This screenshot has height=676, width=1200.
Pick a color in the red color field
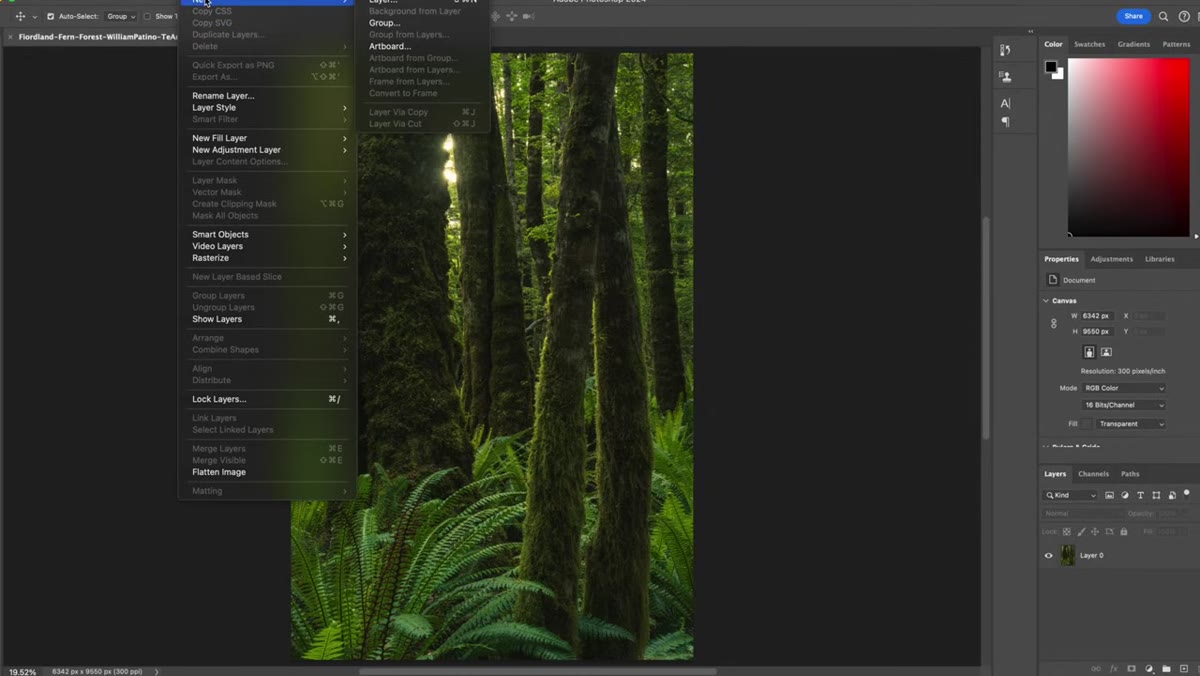[x=1129, y=147]
